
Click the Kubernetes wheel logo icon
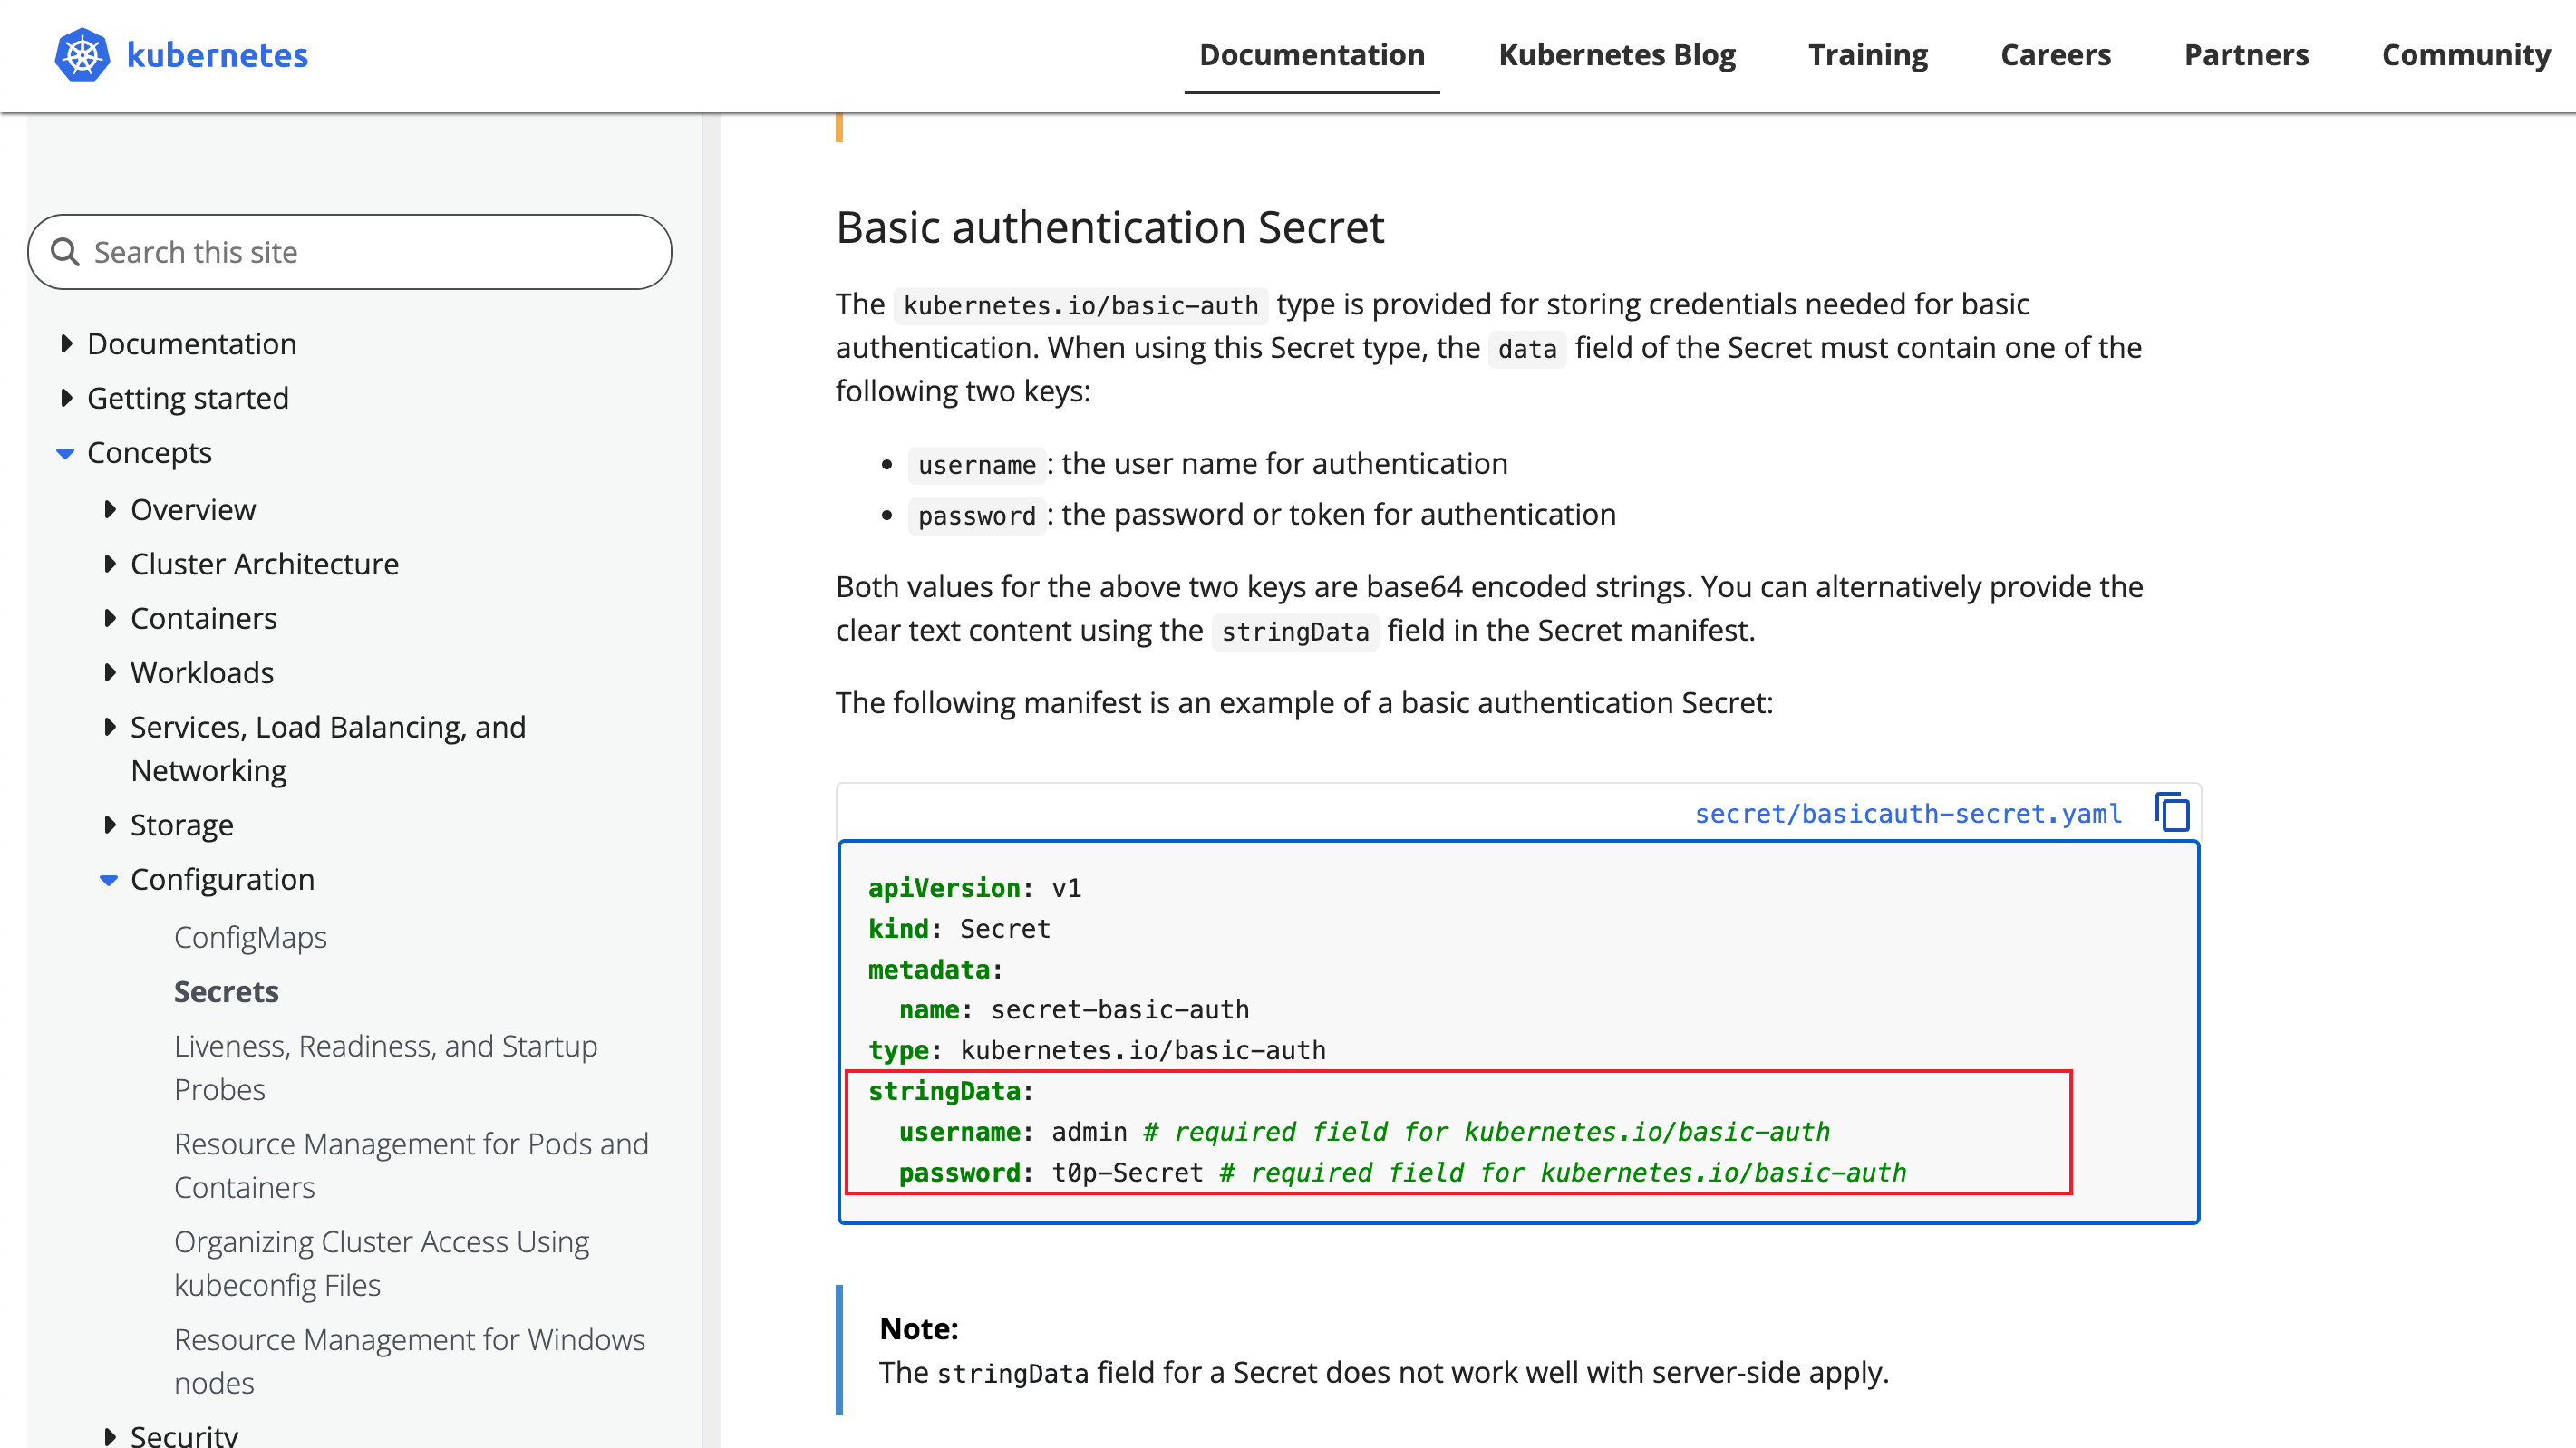[82, 55]
